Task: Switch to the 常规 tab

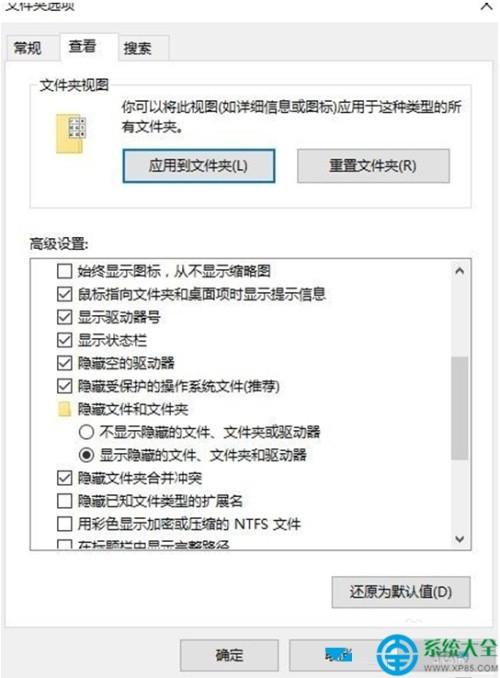Action: (28, 48)
